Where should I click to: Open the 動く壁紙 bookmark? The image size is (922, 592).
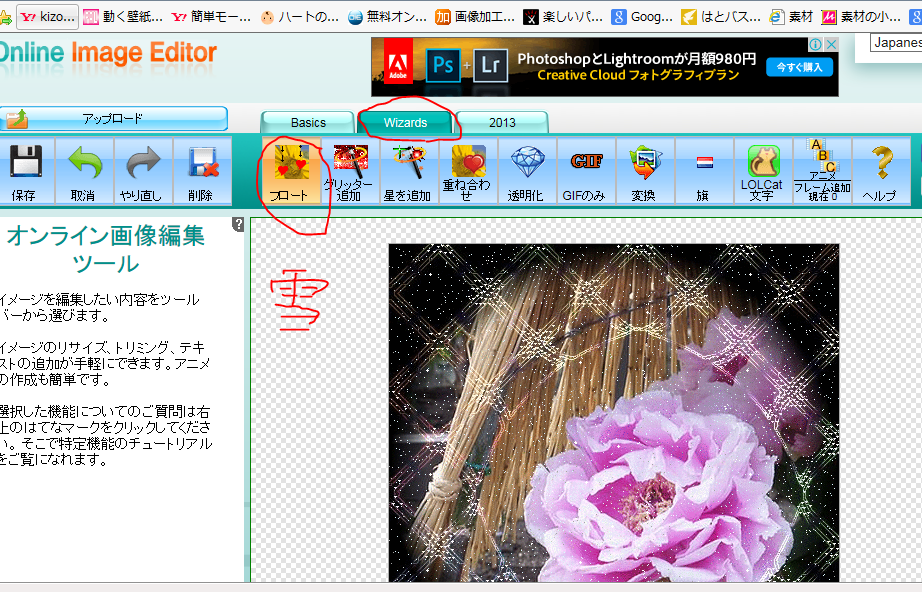click(x=123, y=17)
